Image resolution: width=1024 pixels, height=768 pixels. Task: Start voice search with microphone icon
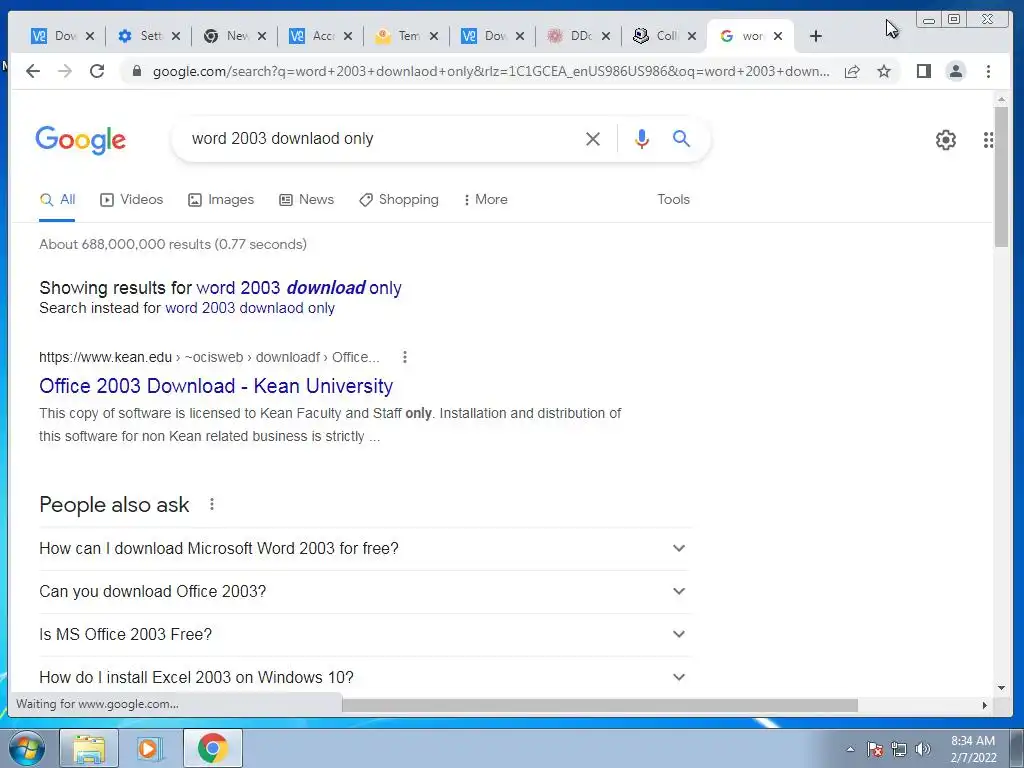[641, 138]
